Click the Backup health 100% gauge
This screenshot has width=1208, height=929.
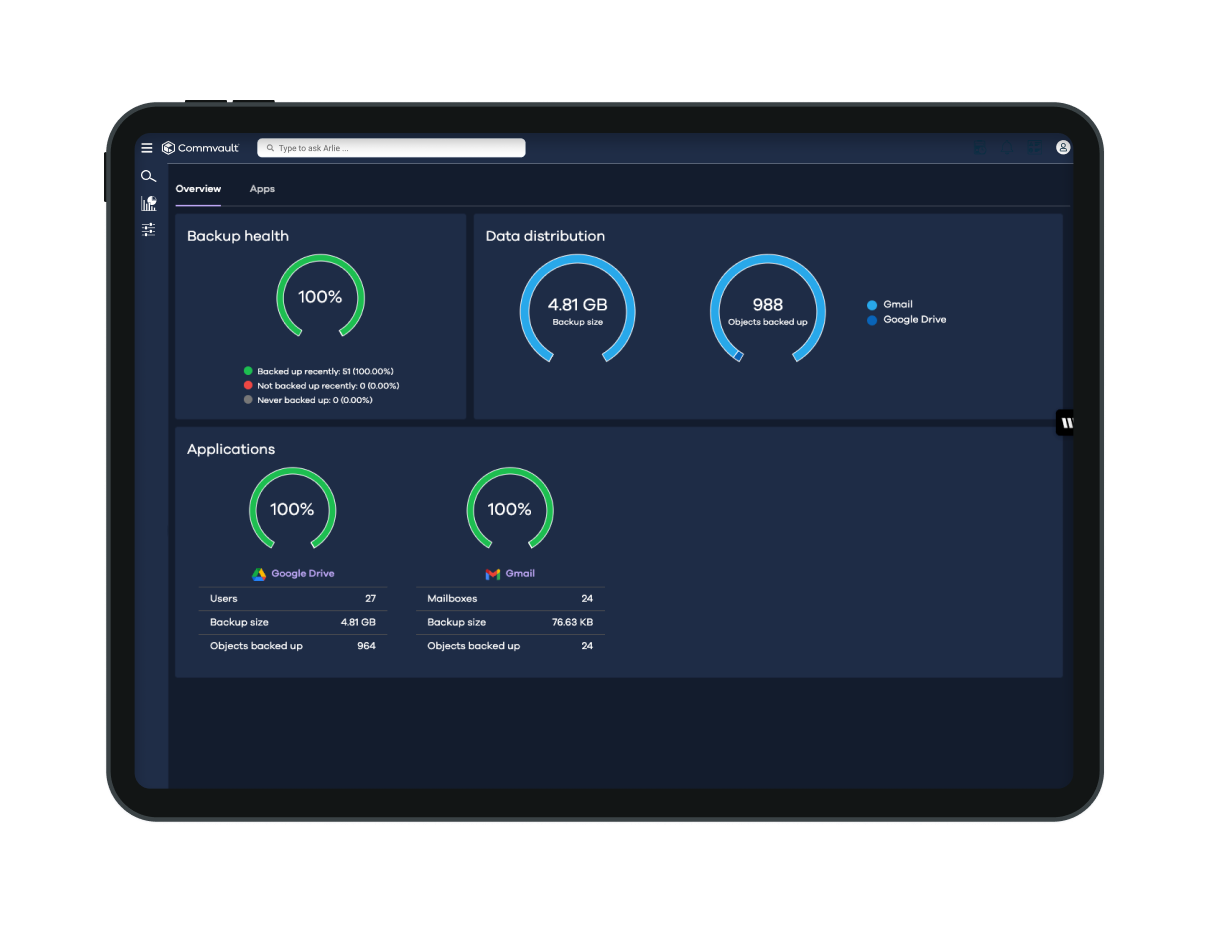pyautogui.click(x=320, y=297)
